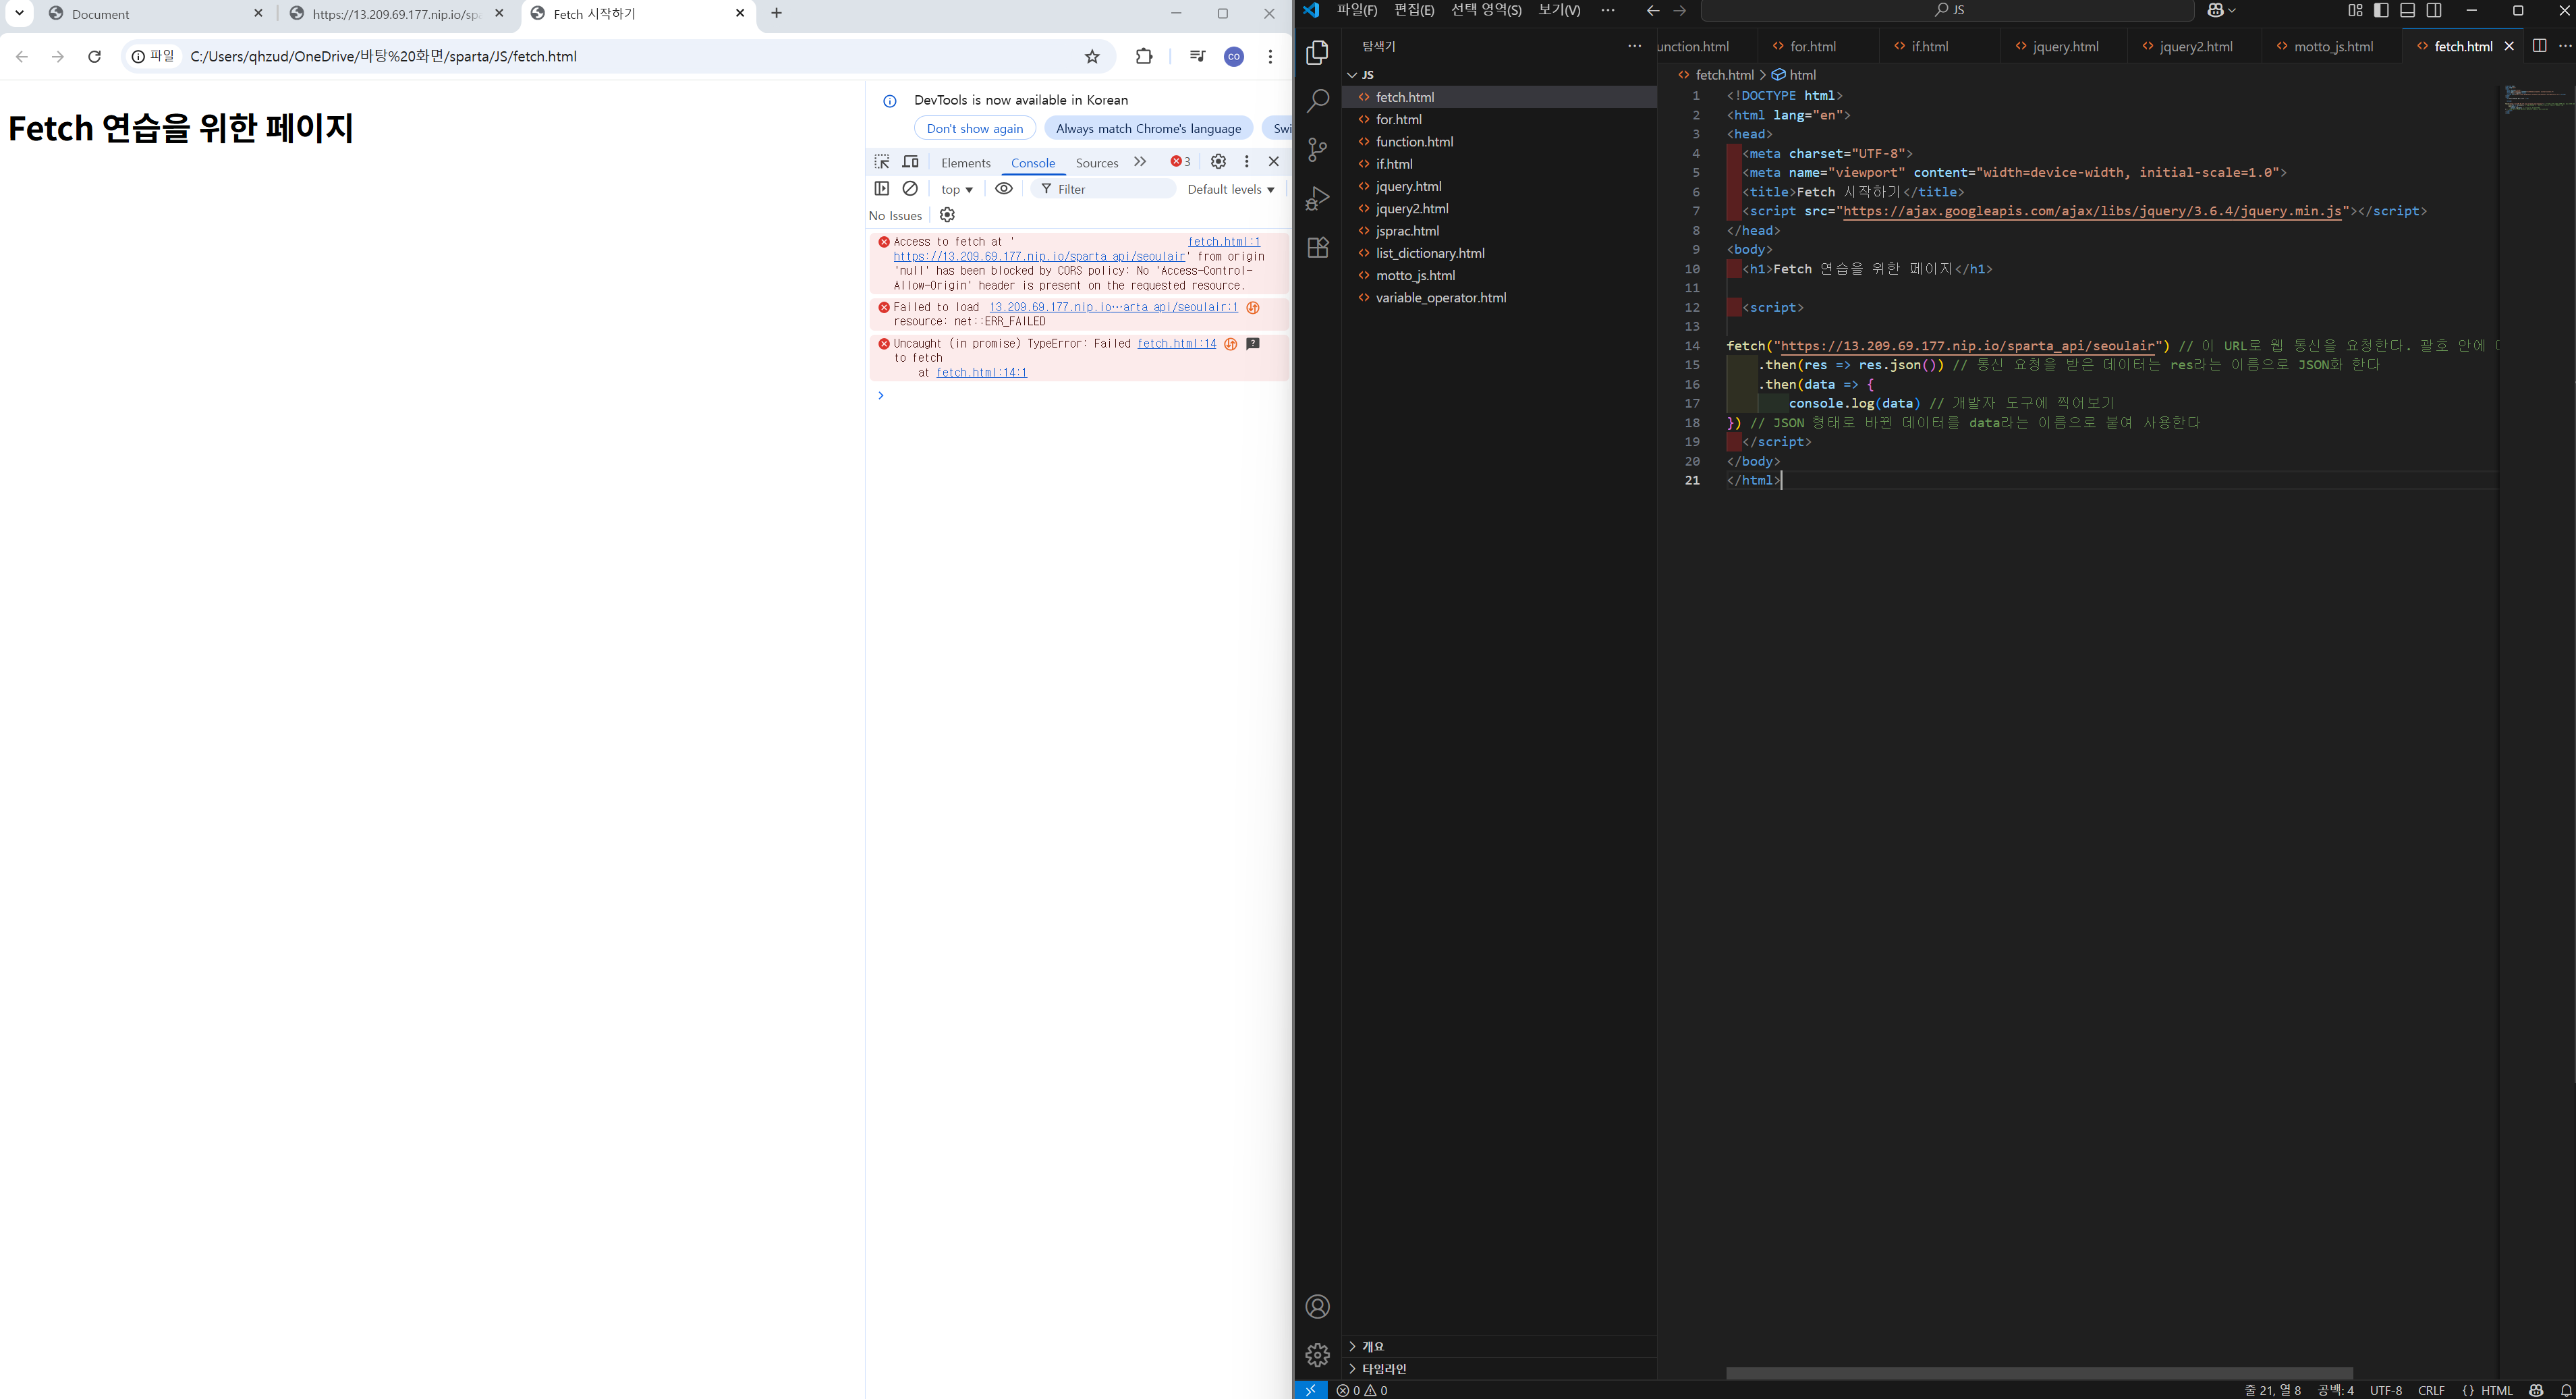The height and width of the screenshot is (1399, 2576).
Task: Go forward in VS Code navigation history
Action: coord(1680,10)
